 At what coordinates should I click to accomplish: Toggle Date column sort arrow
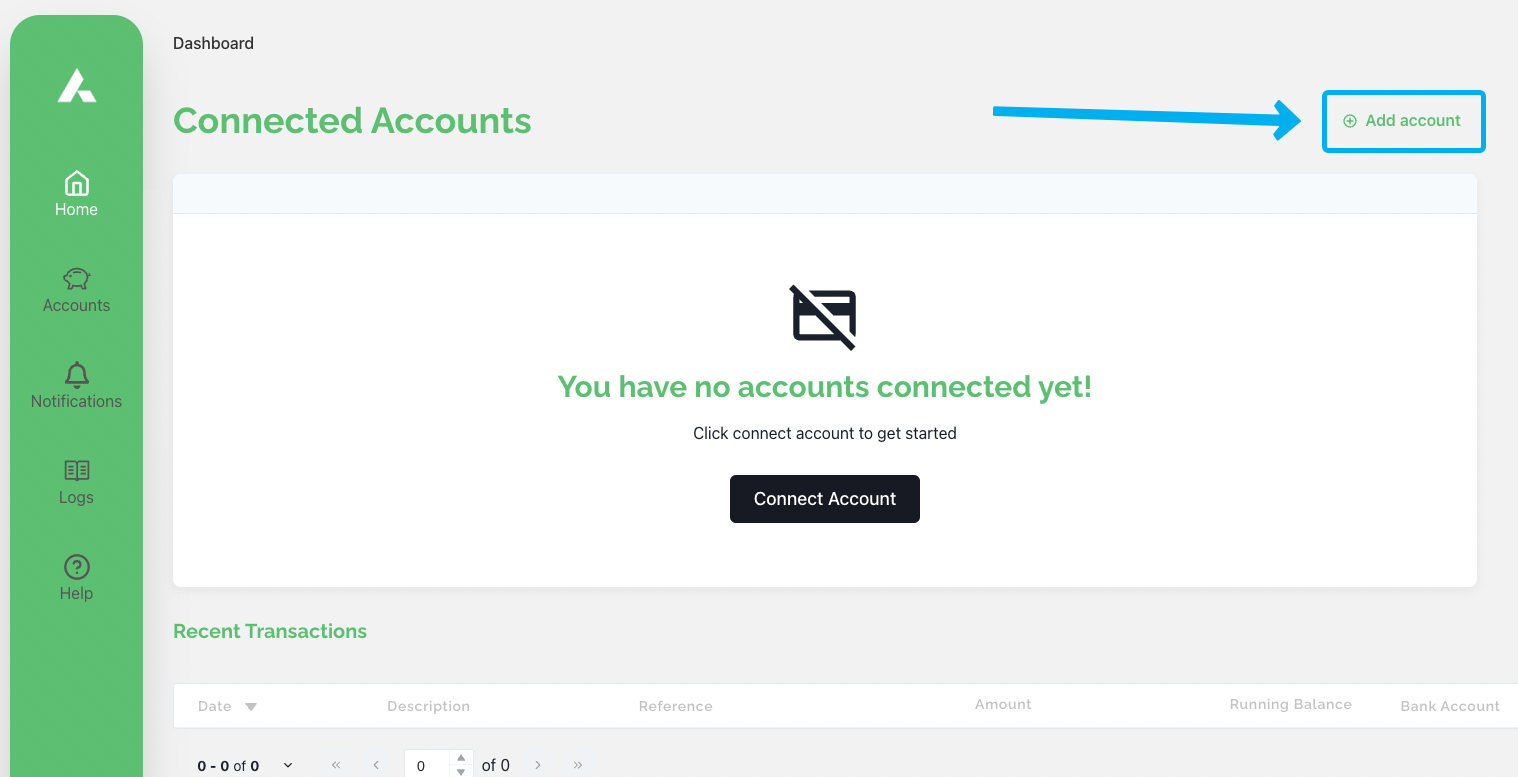251,707
